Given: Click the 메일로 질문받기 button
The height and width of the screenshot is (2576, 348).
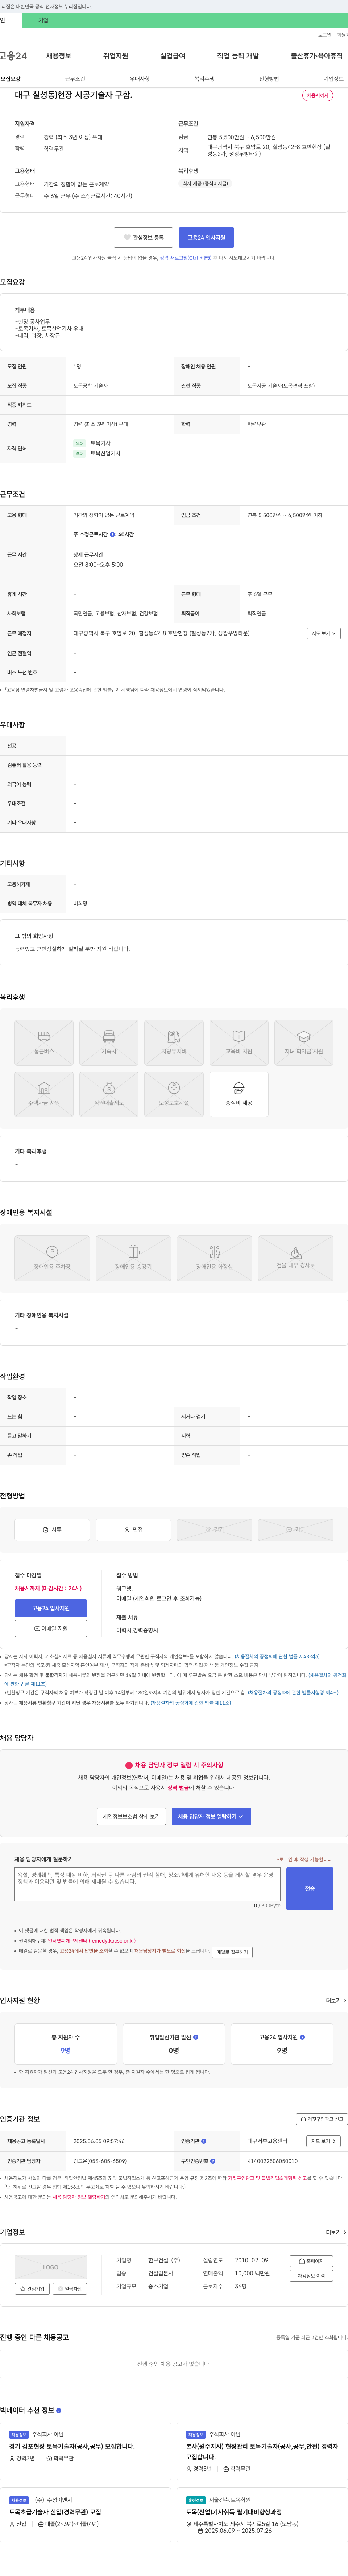Looking at the screenshot, I should [232, 1952].
